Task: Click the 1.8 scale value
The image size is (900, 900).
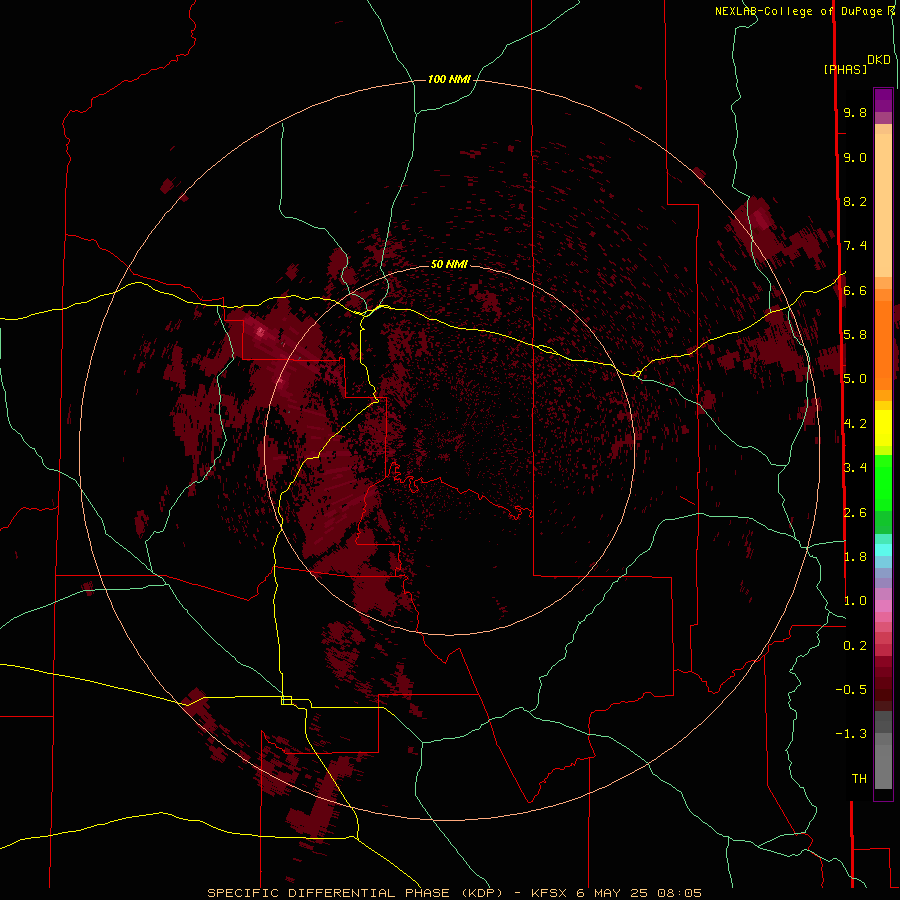Action: point(855,557)
